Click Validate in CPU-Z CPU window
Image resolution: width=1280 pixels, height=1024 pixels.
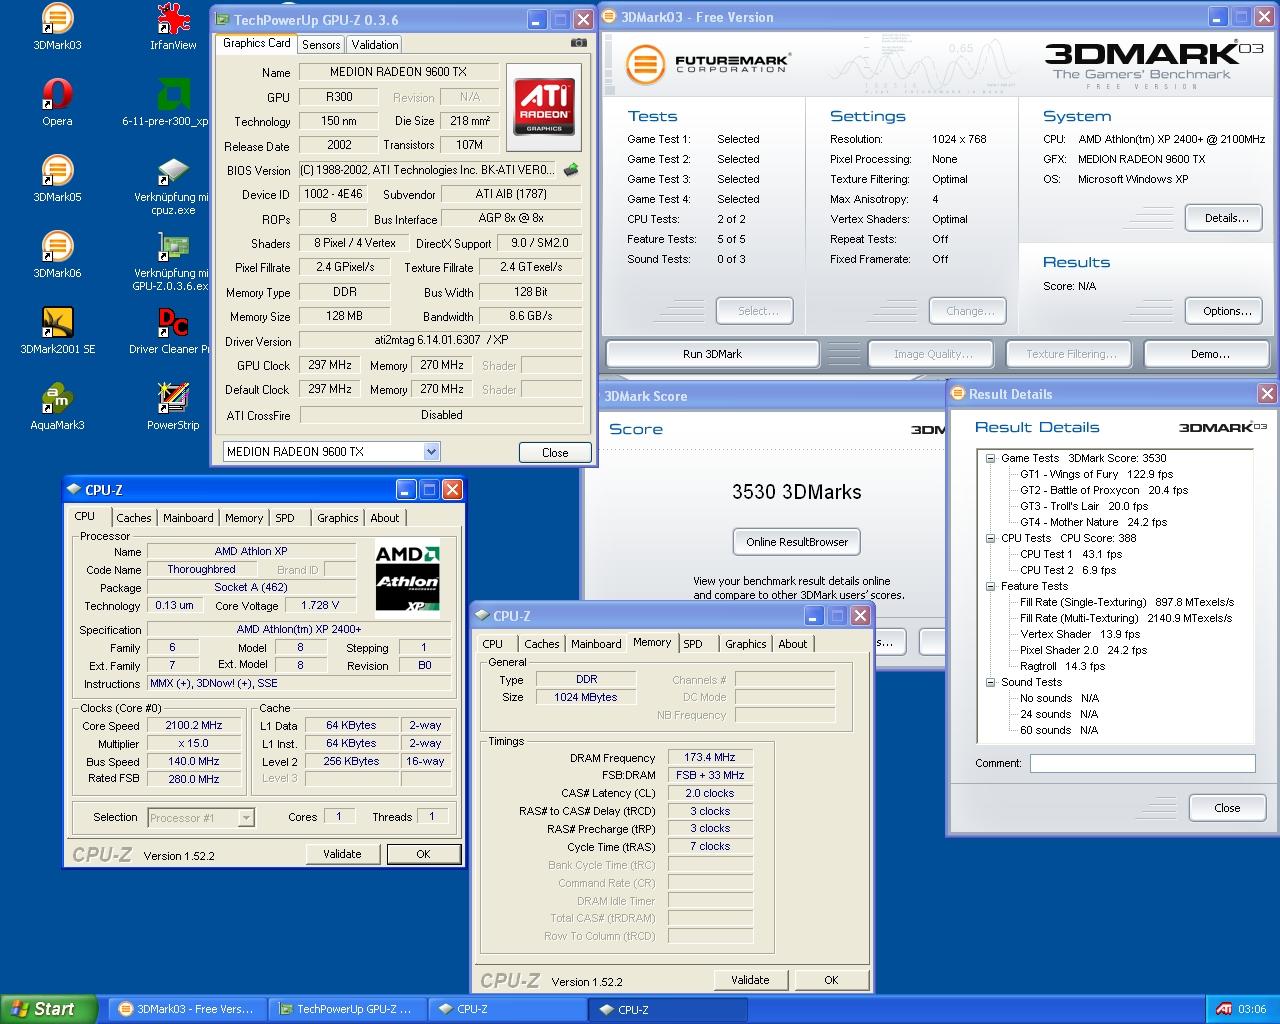(342, 854)
